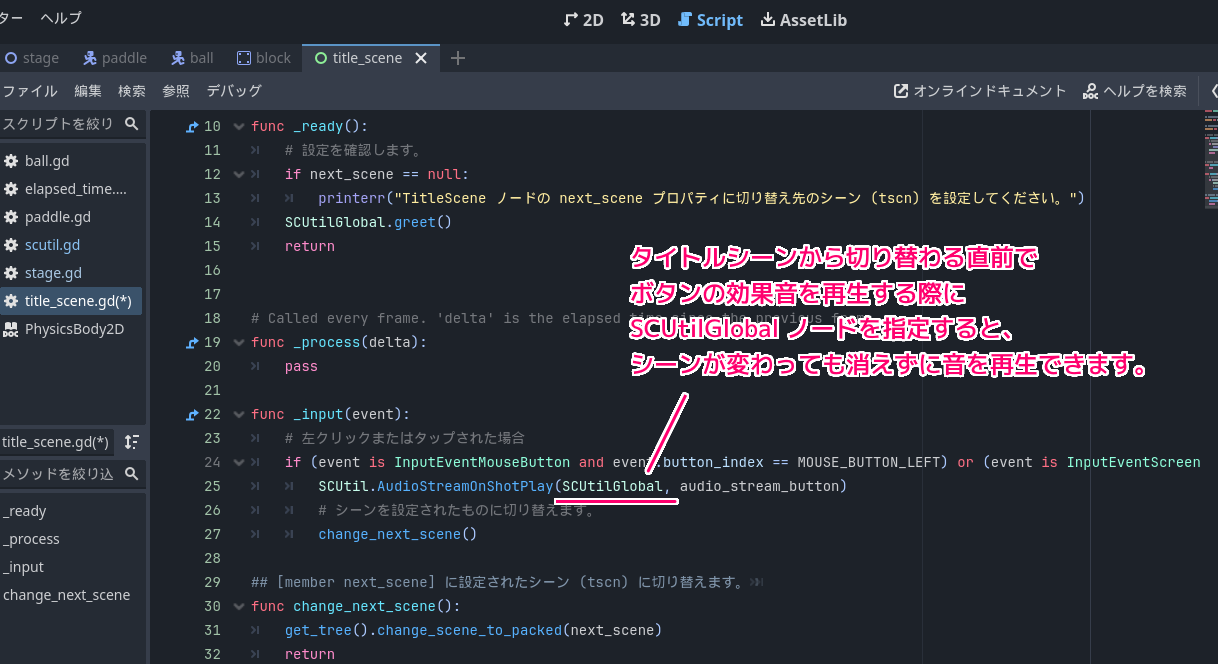This screenshot has width=1218, height=664.
Task: Open the デバッグ menu
Action: pyautogui.click(x=234, y=91)
